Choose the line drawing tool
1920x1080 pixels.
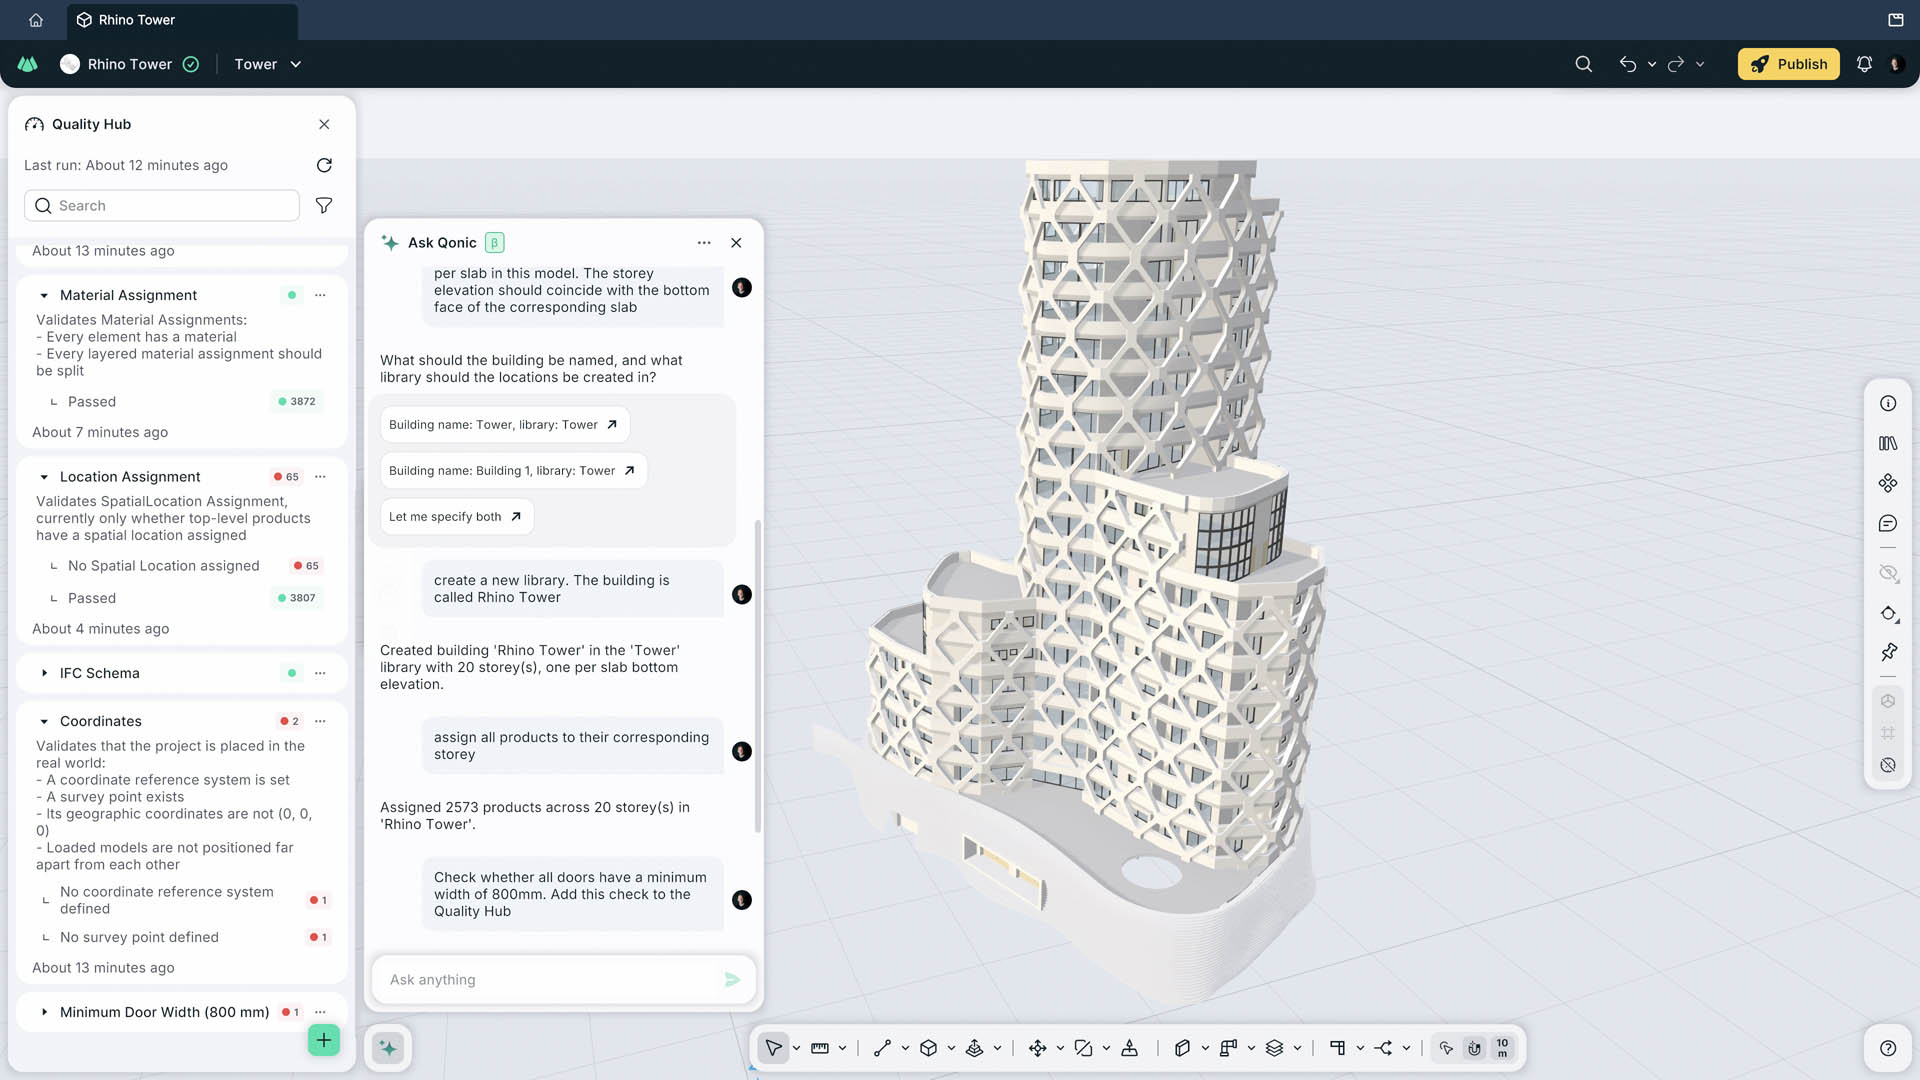point(882,1048)
